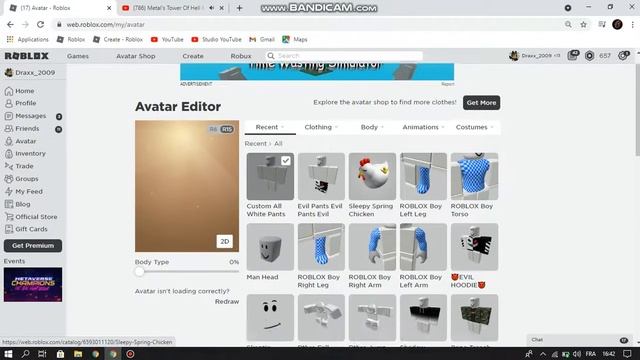The width and height of the screenshot is (640, 360).
Task: Expand the Clothing dropdown tab
Action: pos(321,127)
